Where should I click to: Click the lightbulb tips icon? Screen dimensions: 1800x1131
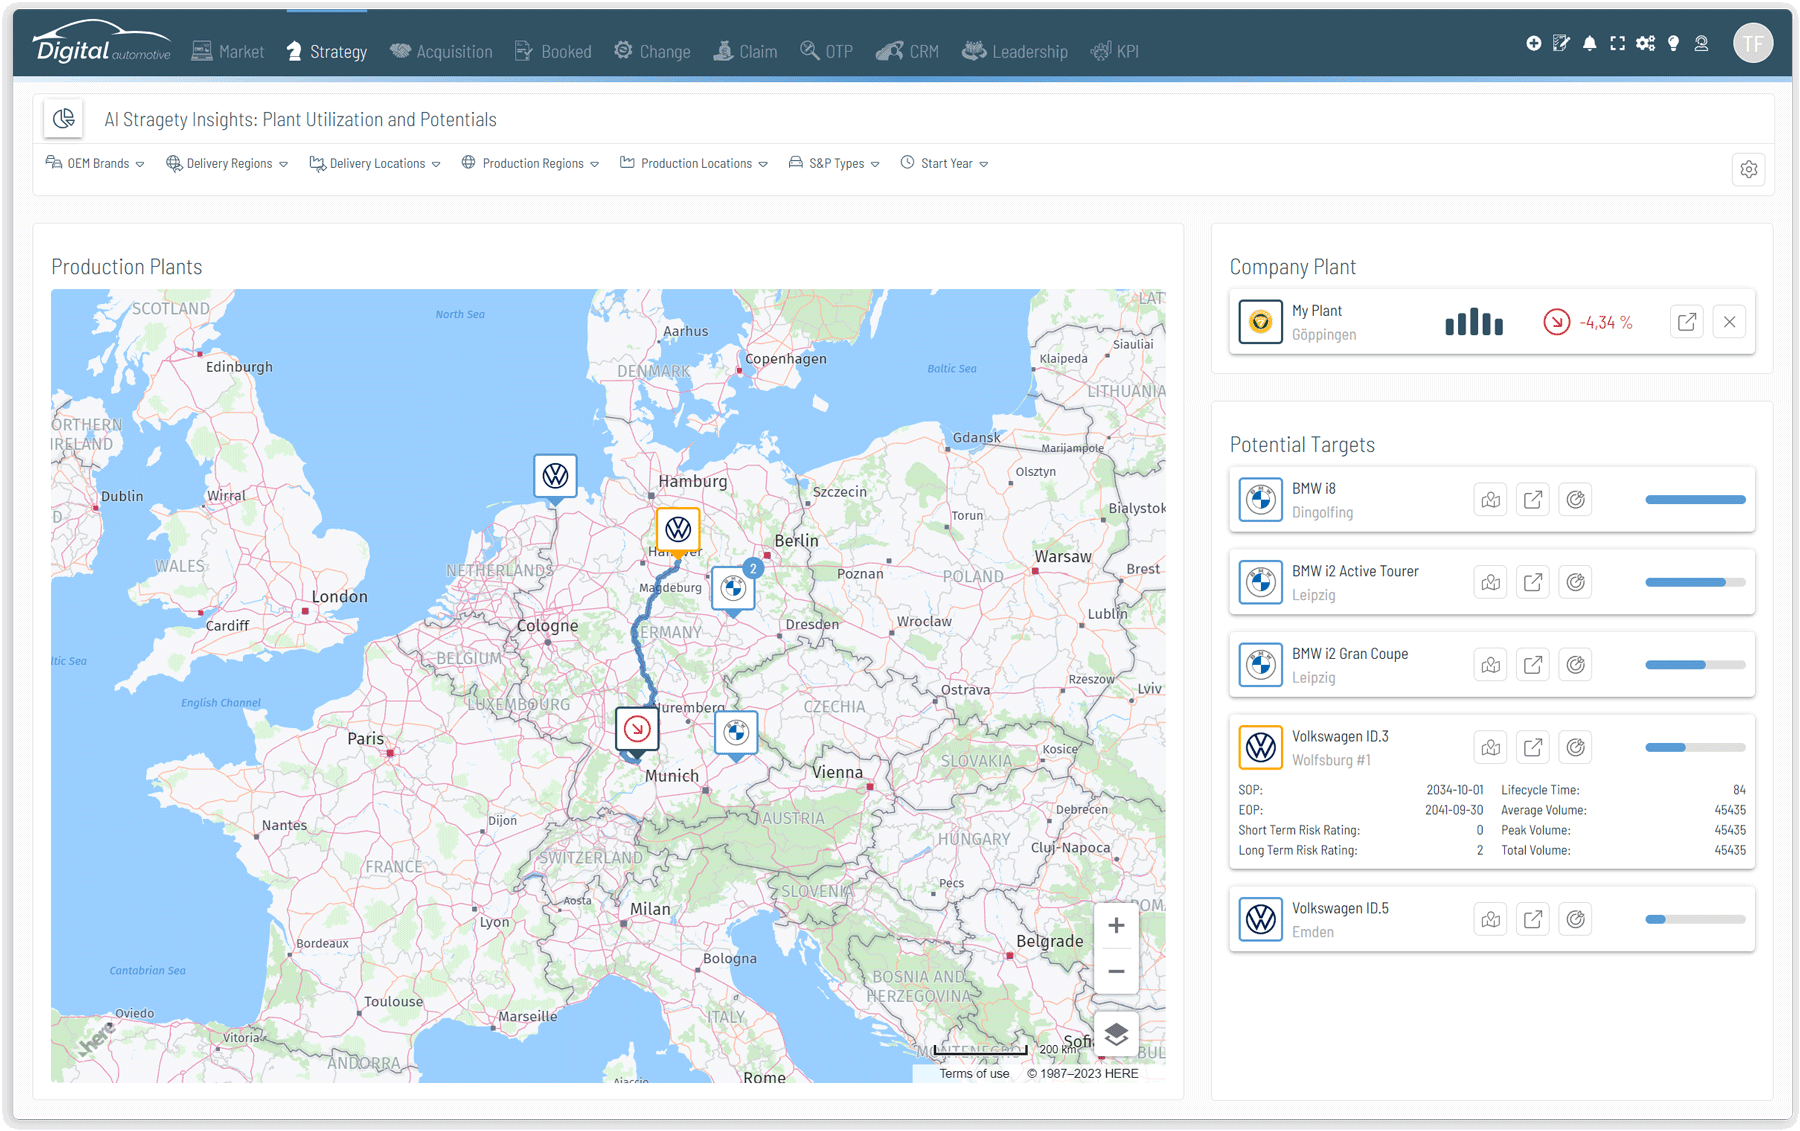pos(1673,43)
